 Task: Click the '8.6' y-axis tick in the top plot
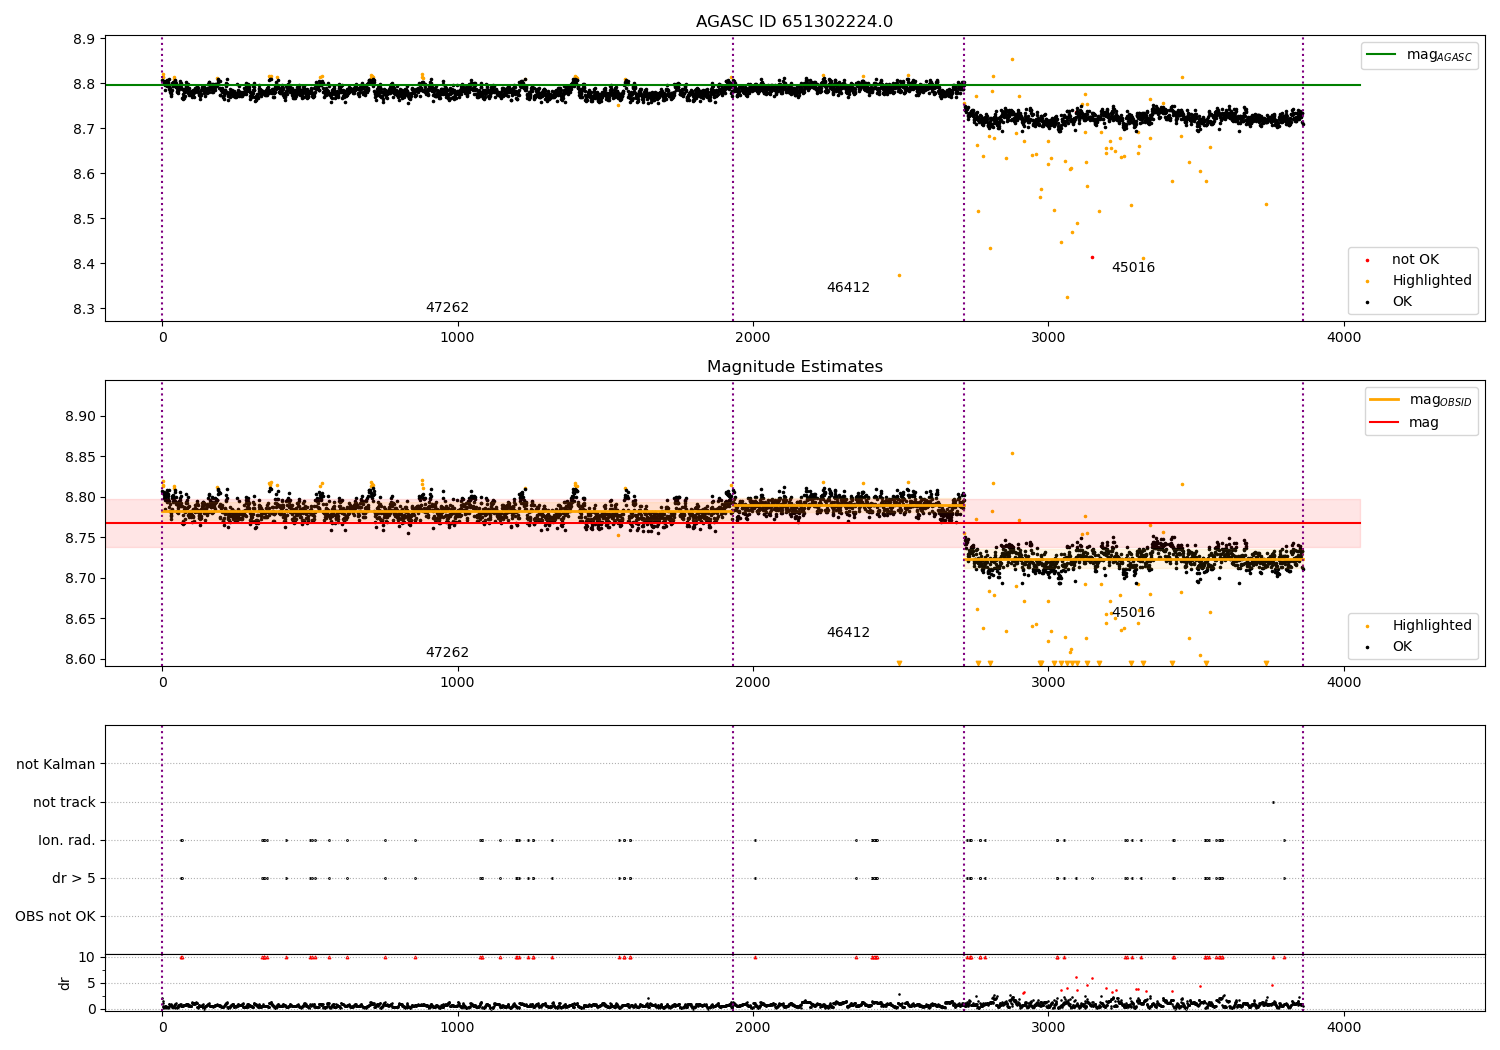click(x=84, y=174)
